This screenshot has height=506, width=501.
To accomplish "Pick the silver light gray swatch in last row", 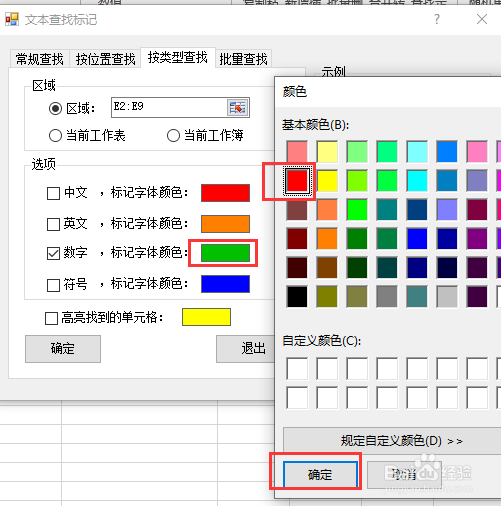I will pyautogui.click(x=447, y=297).
